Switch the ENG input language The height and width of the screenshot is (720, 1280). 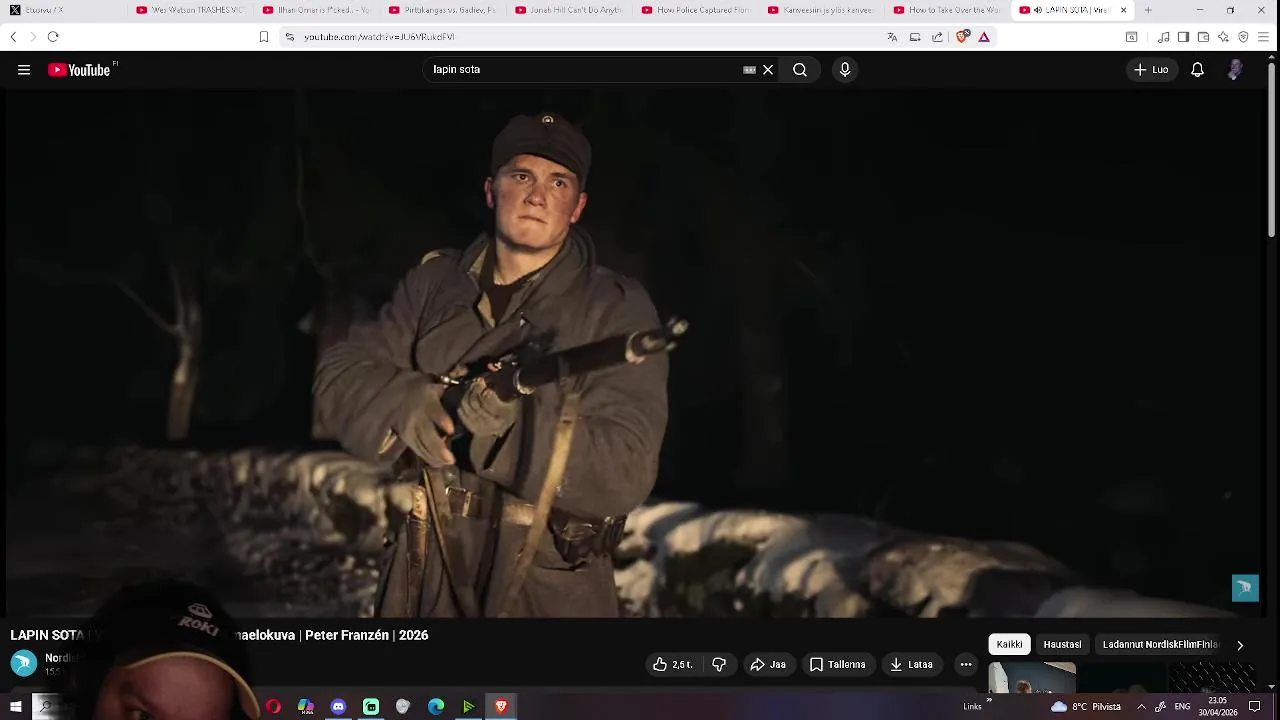click(1182, 706)
